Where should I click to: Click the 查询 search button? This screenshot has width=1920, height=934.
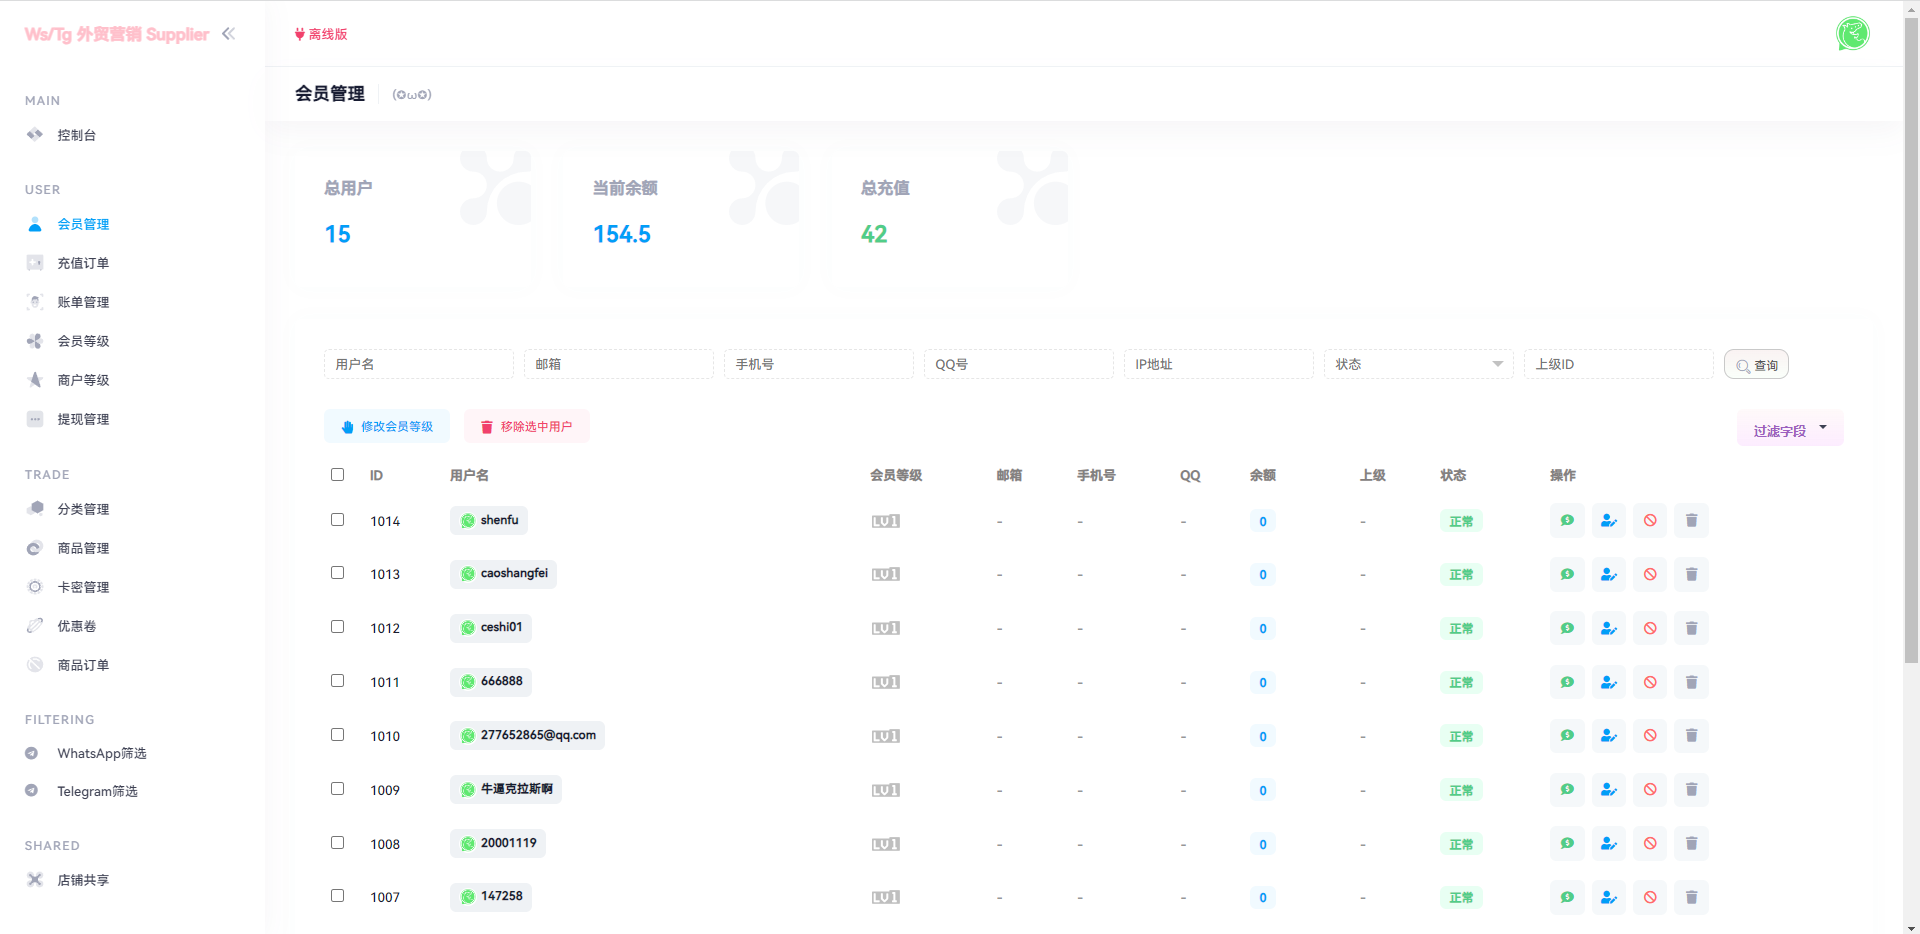click(1756, 364)
